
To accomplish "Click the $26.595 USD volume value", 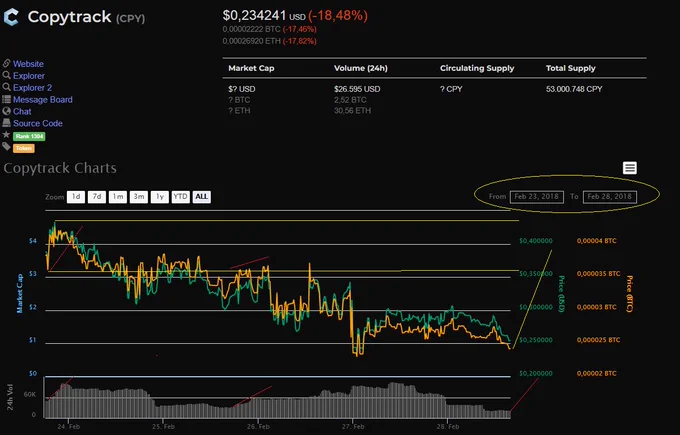I will 357,89.
